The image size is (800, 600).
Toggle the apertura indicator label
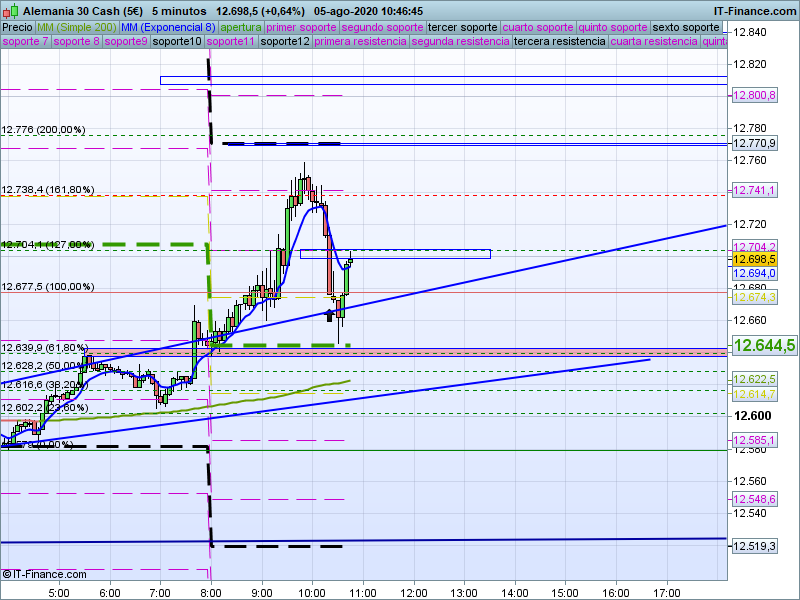(x=241, y=27)
